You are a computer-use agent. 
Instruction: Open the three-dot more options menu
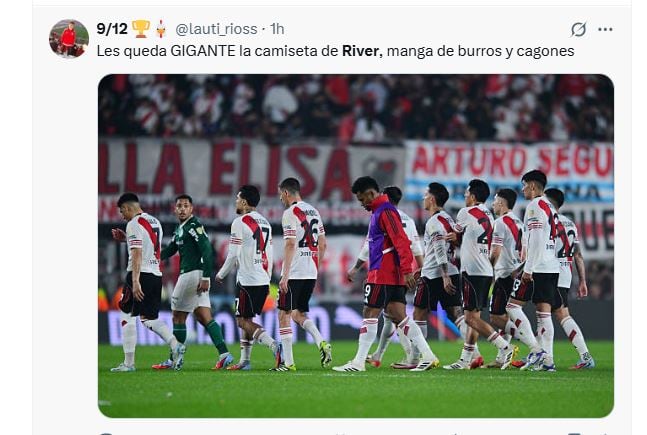click(x=605, y=29)
